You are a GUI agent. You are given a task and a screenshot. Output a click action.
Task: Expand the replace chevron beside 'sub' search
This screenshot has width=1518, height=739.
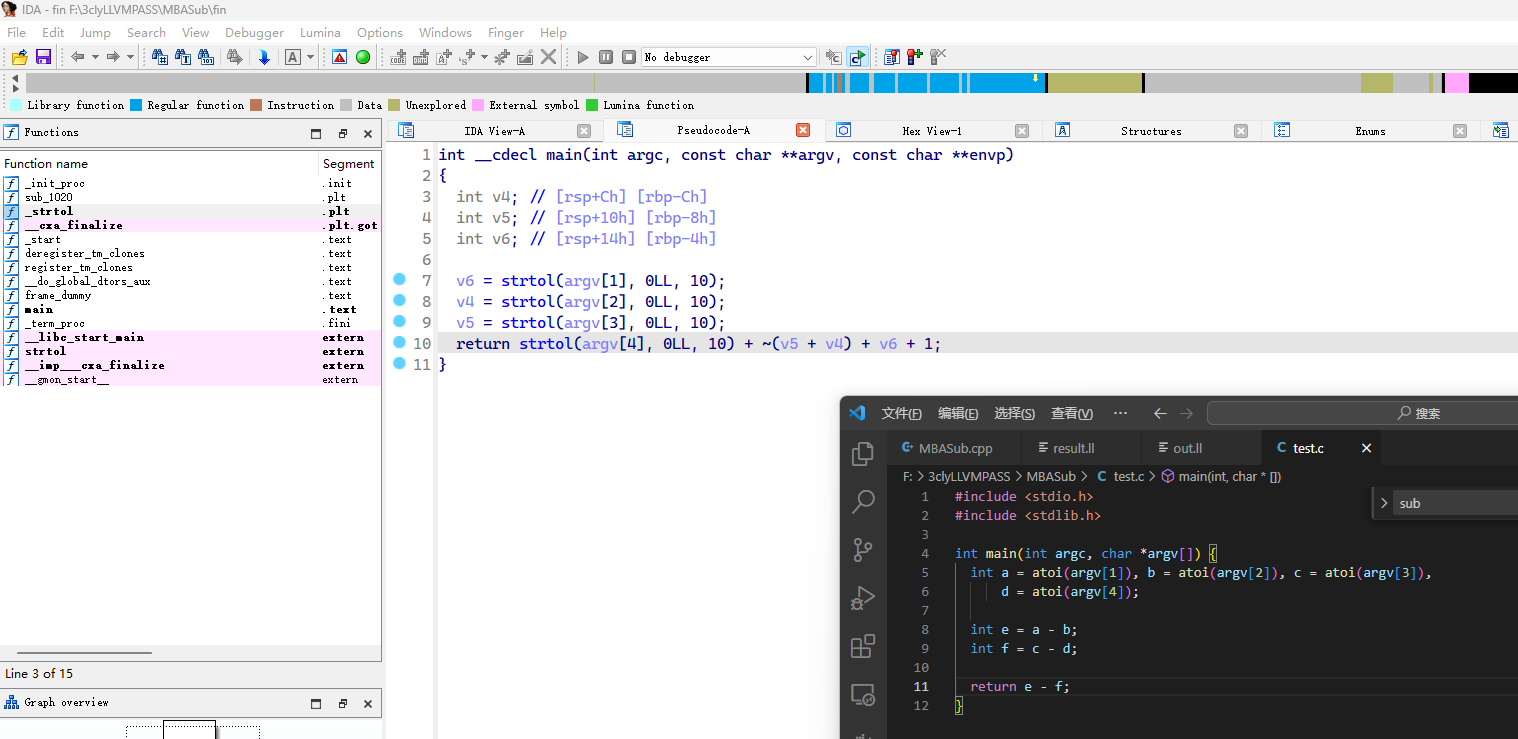click(x=1384, y=503)
